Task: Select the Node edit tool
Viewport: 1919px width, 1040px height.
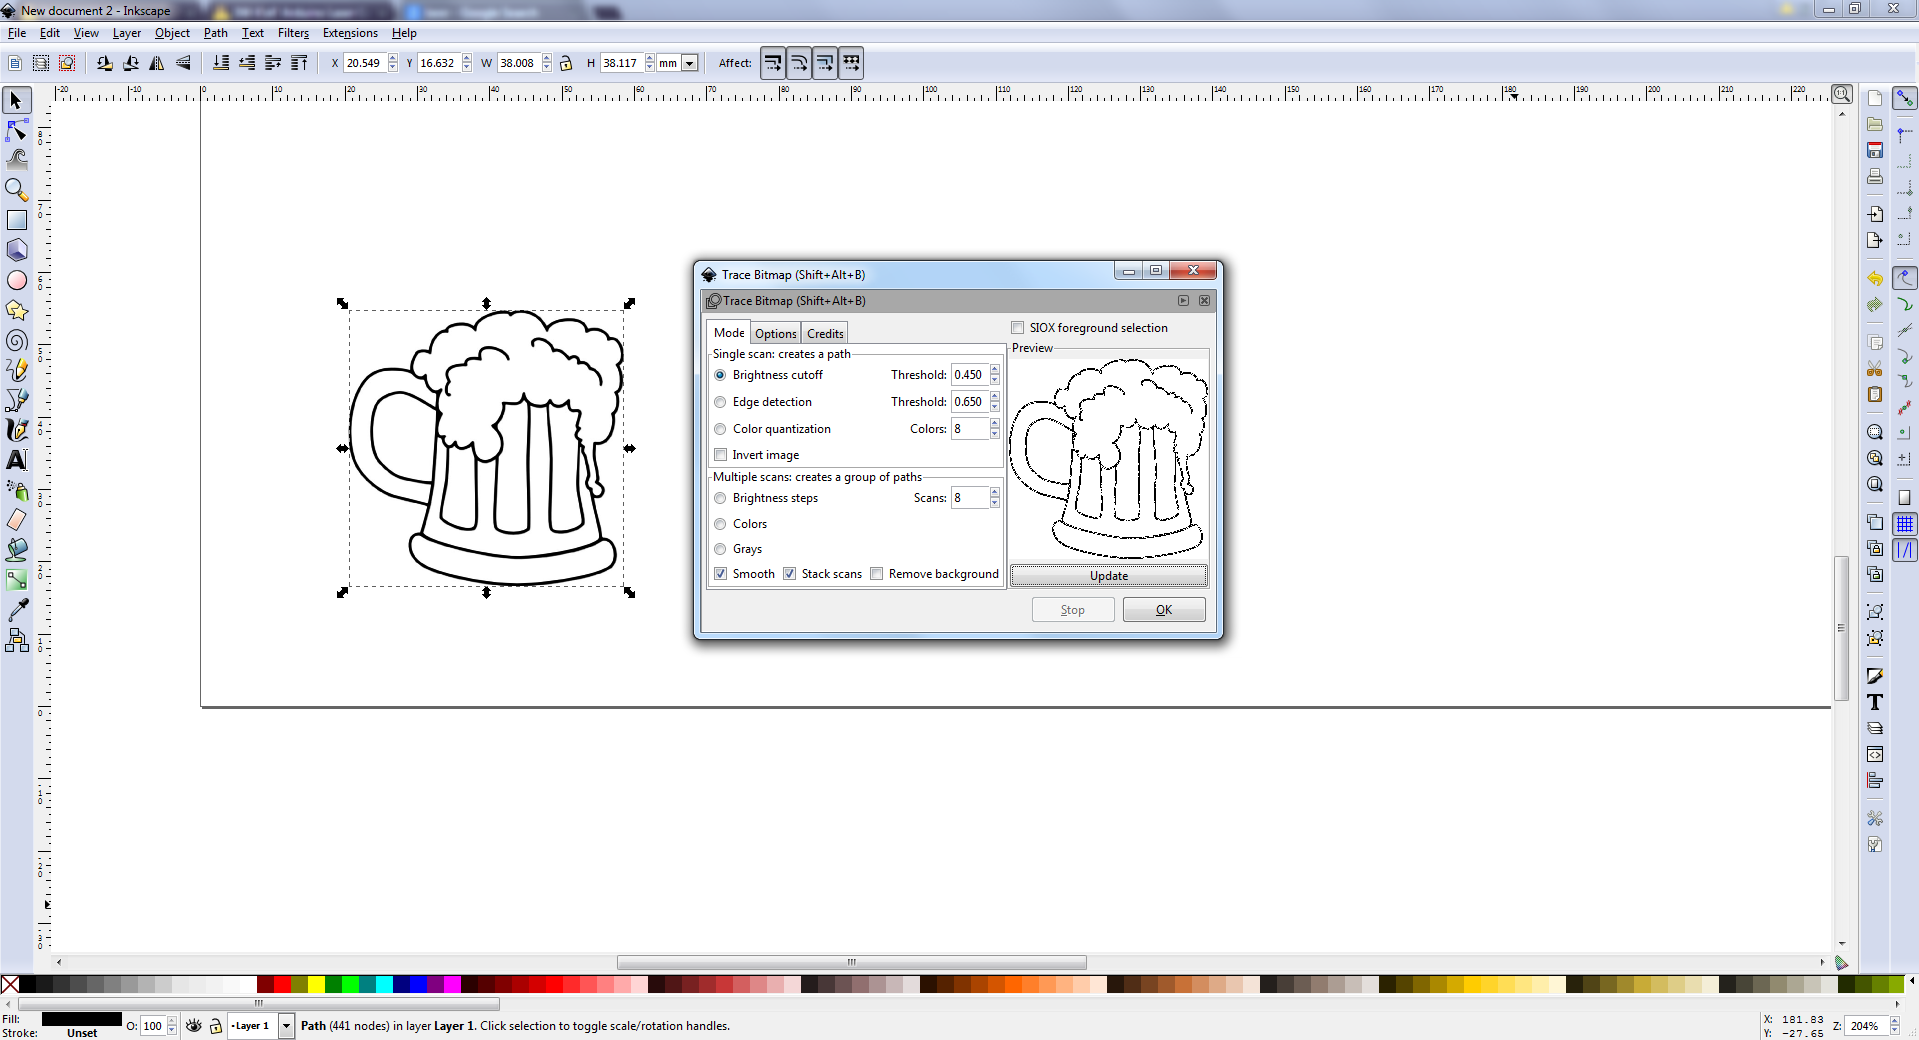Action: point(17,130)
